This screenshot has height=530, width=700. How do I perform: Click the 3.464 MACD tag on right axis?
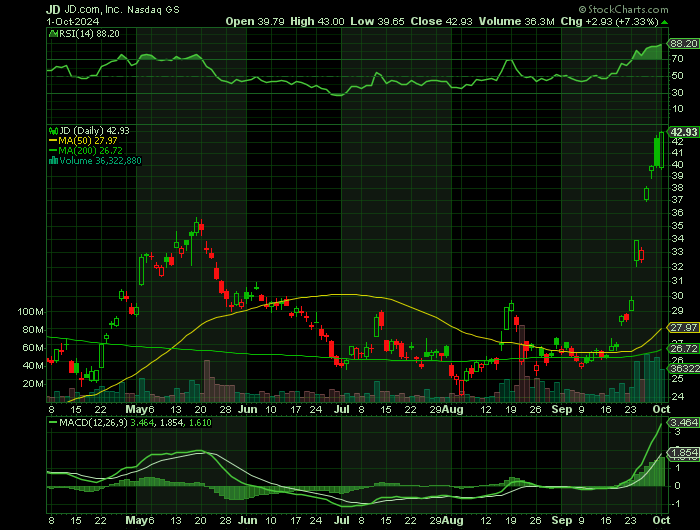click(x=683, y=422)
